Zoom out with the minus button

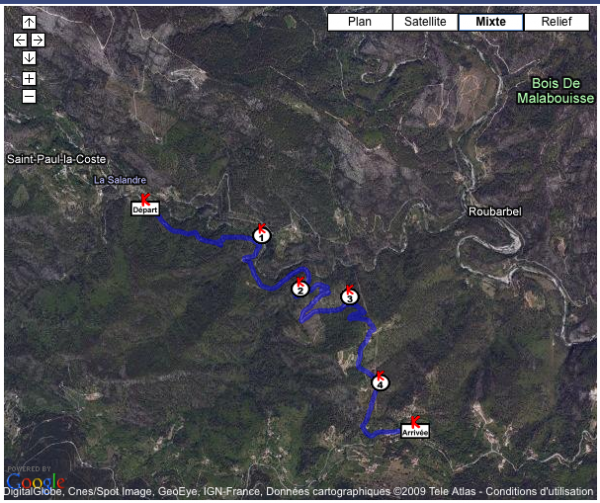pyautogui.click(x=29, y=96)
